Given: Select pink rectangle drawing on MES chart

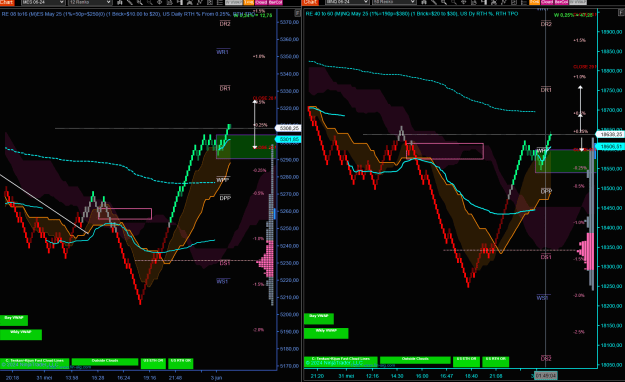Looking at the screenshot, I should 125,214.
